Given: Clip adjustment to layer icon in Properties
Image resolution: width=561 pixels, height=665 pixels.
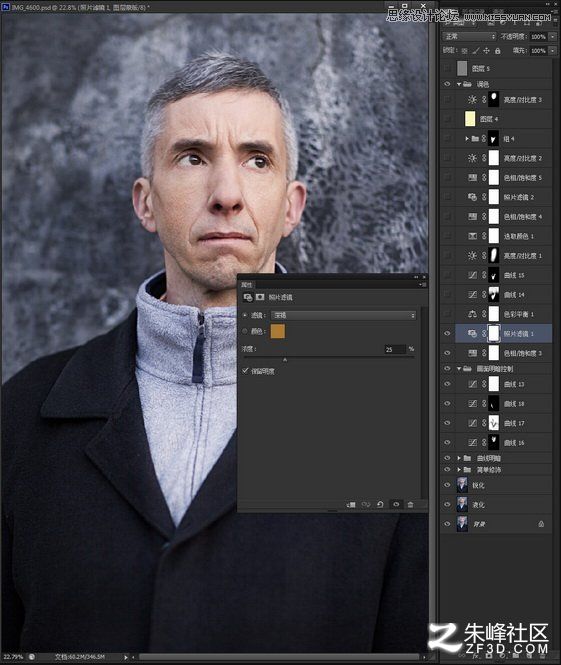Looking at the screenshot, I should click(x=351, y=505).
